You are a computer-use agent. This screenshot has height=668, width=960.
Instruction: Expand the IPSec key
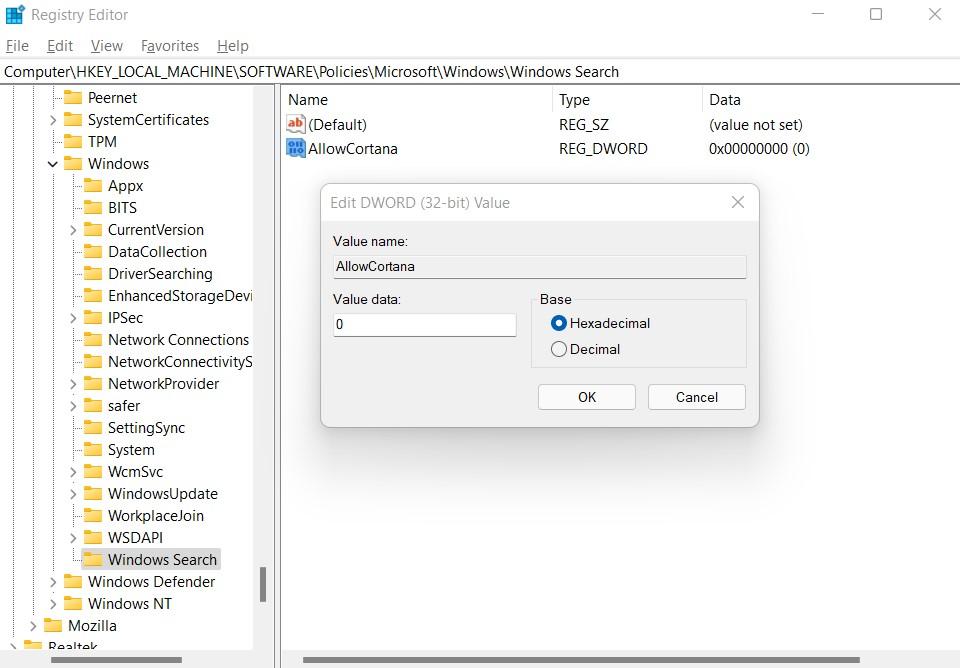coord(73,319)
